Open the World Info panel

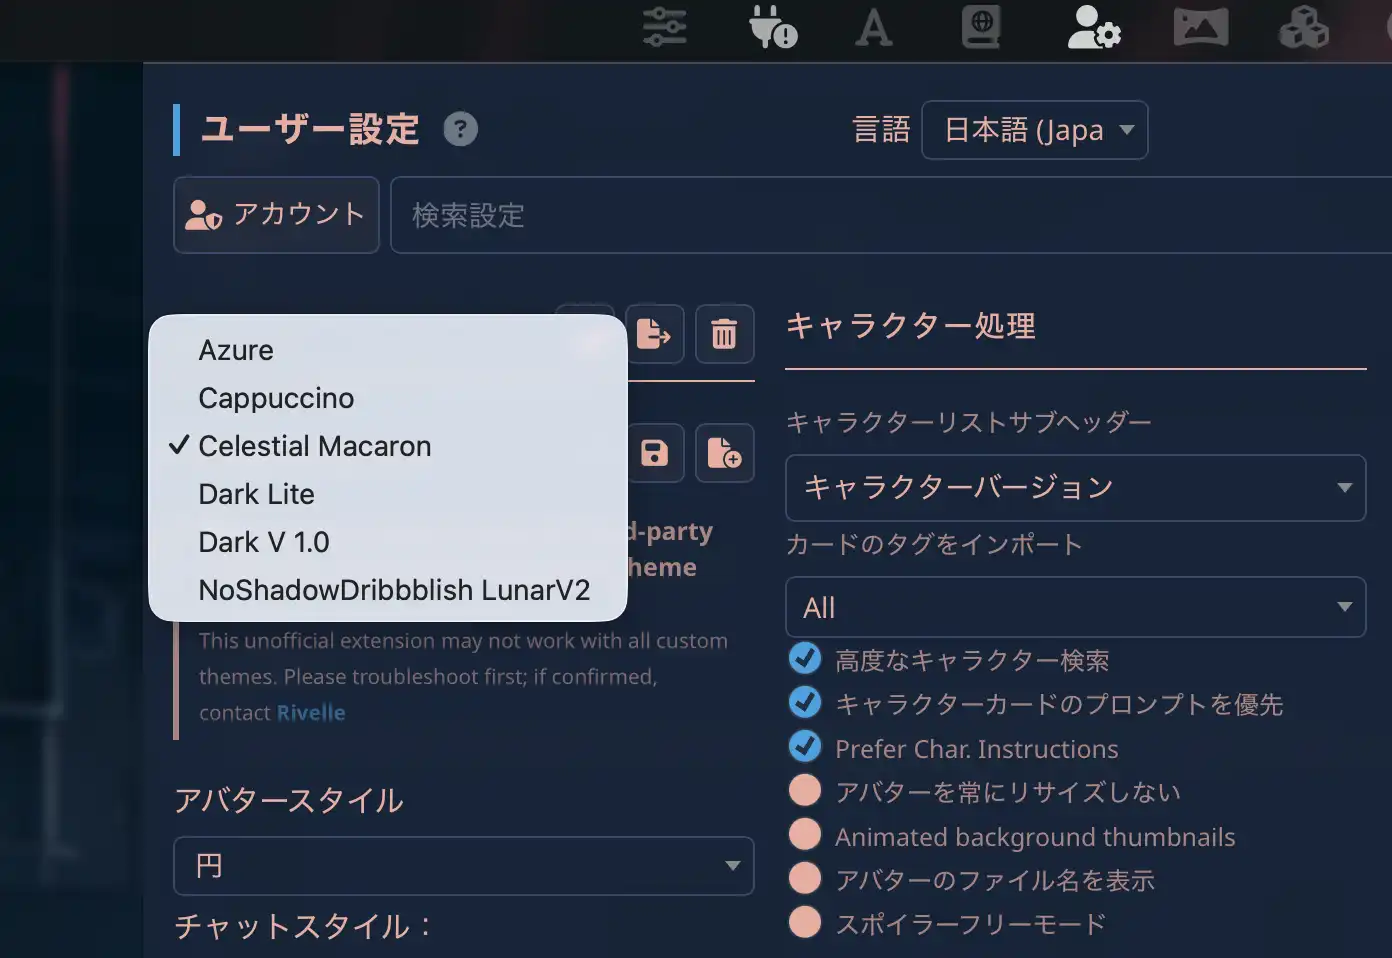[981, 28]
